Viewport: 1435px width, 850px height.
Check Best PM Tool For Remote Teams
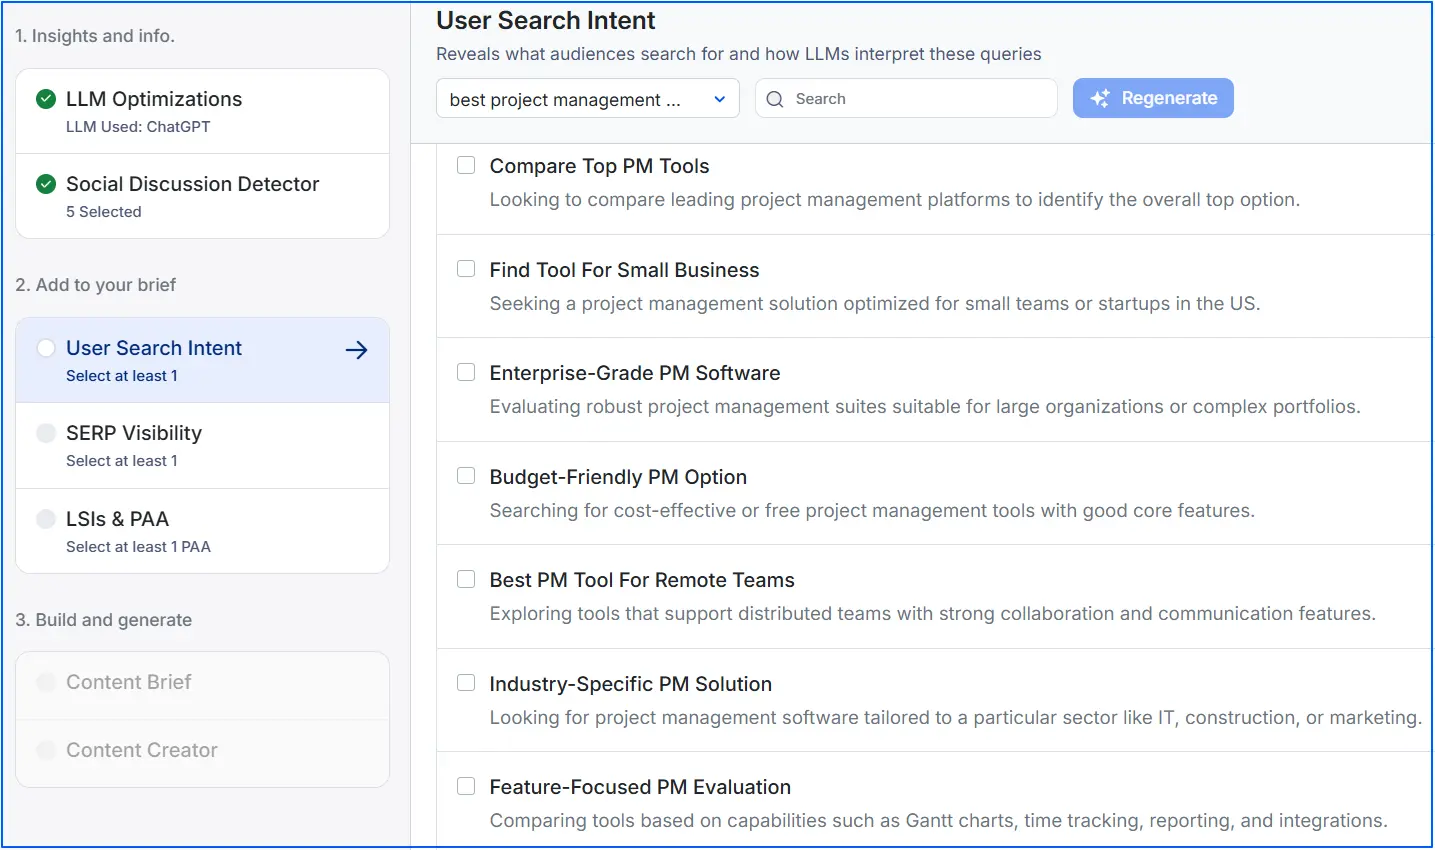click(x=465, y=578)
